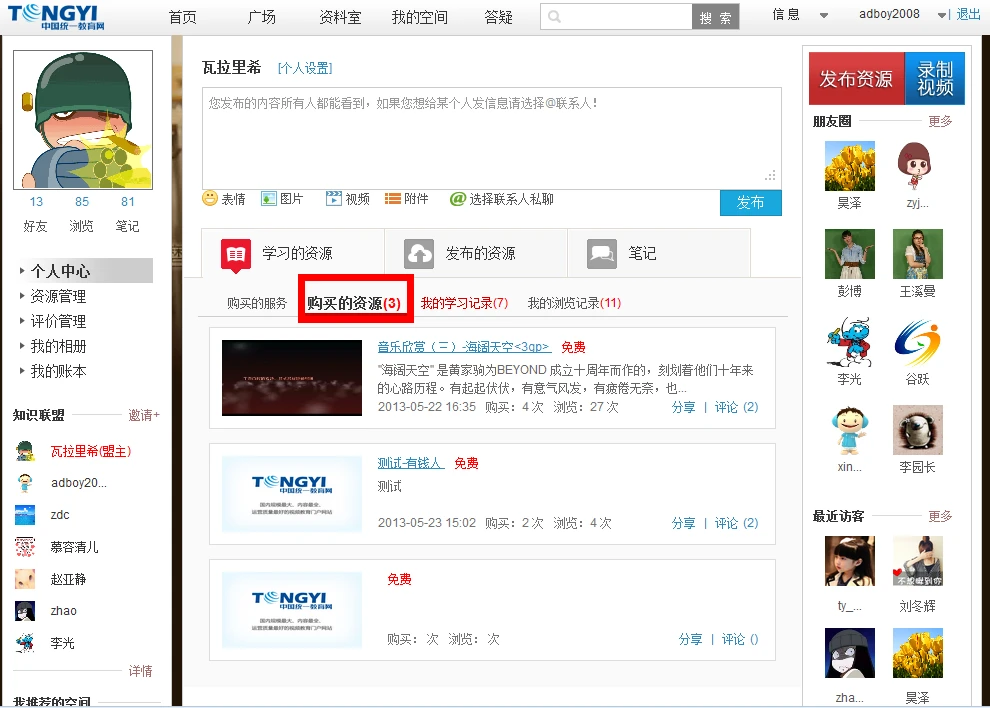This screenshot has width=990, height=708.
Task: Open friend 王溪曼's avatar
Action: [x=917, y=254]
